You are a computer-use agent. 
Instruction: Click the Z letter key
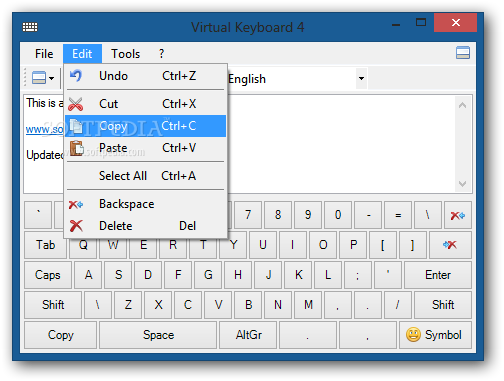pos(128,305)
